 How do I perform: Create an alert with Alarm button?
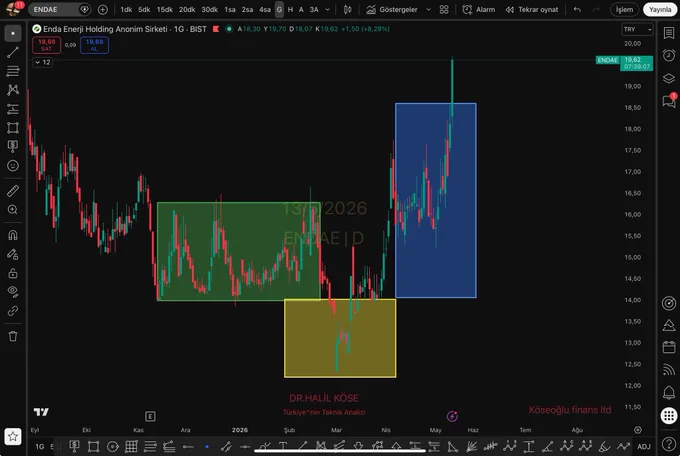tap(479, 10)
